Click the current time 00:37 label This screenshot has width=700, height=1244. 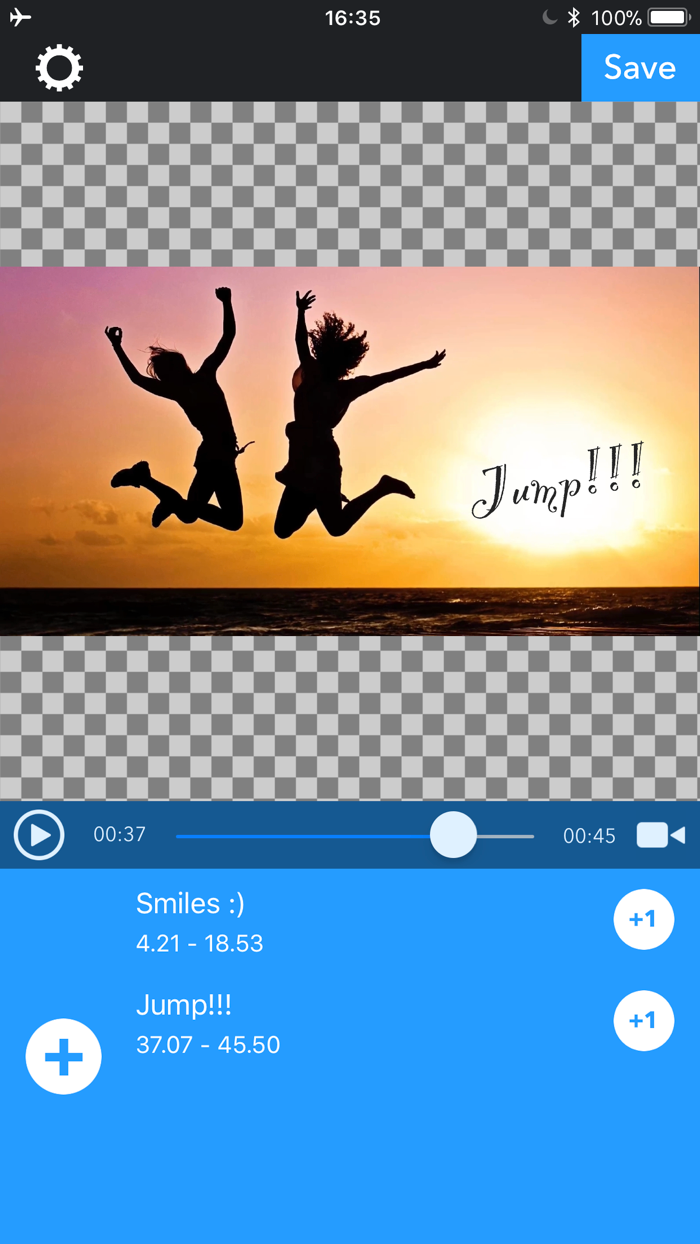point(120,834)
